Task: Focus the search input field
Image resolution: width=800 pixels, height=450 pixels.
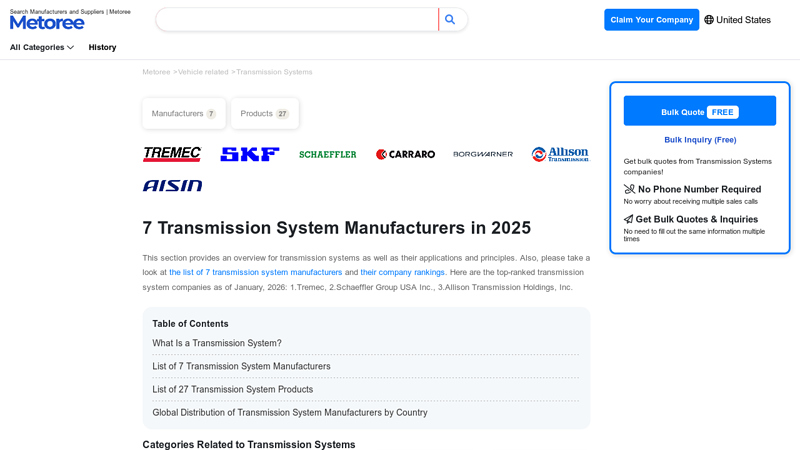Action: pos(297,19)
